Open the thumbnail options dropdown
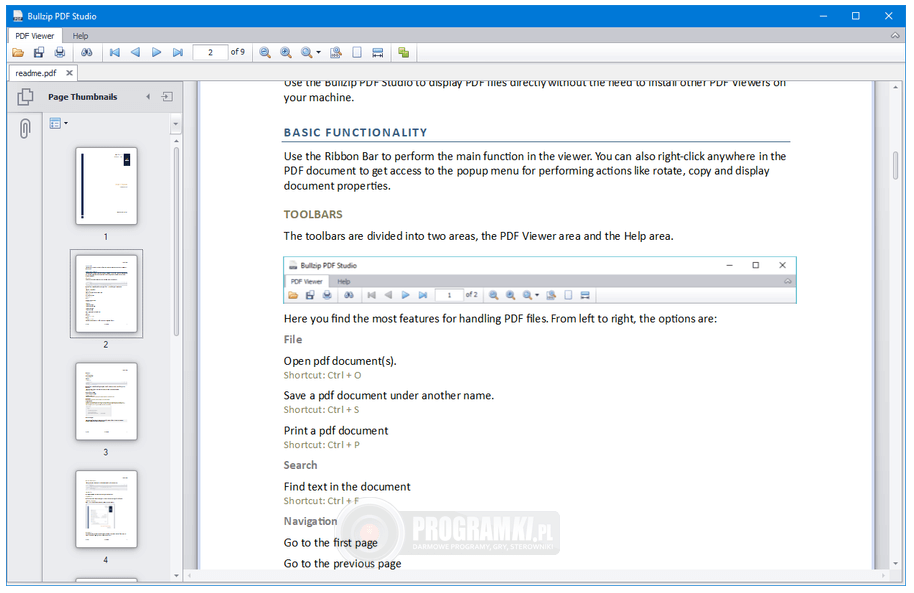 tap(58, 123)
